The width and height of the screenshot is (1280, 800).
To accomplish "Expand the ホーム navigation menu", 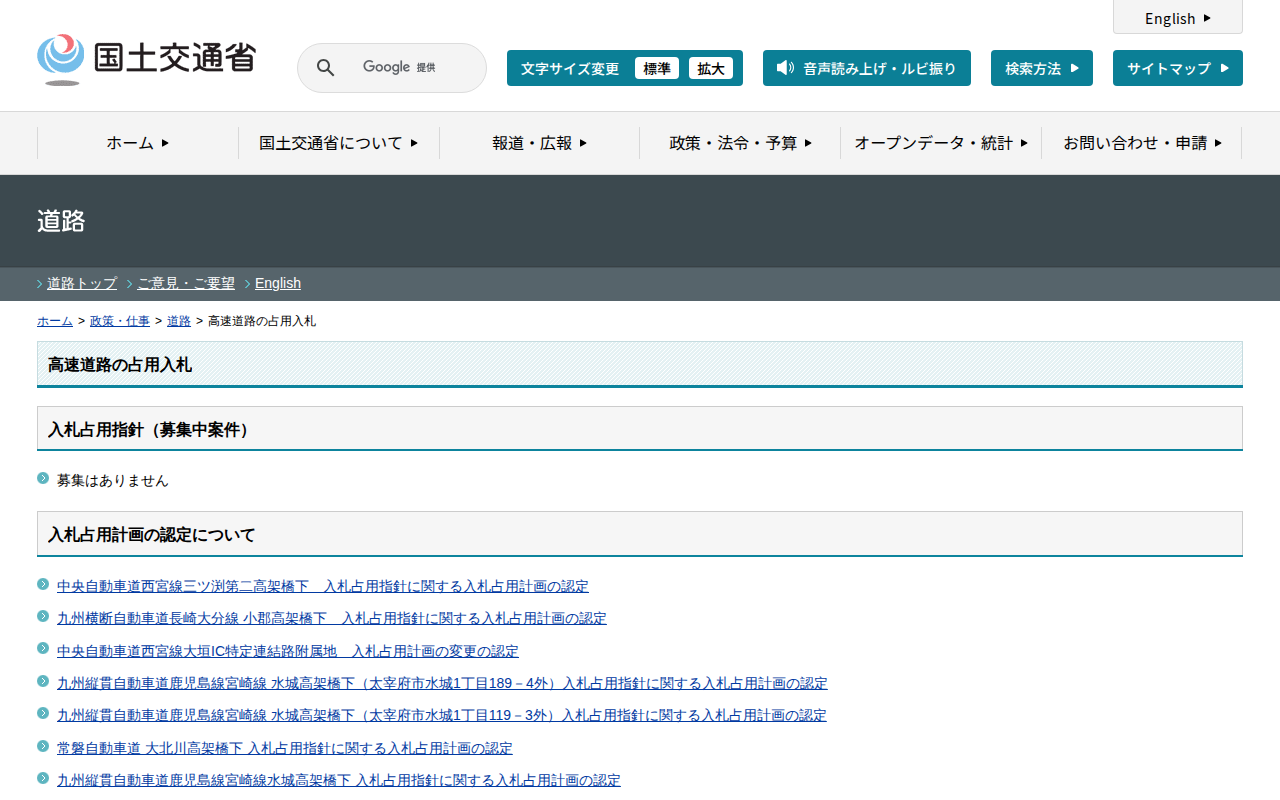I will click(x=138, y=143).
